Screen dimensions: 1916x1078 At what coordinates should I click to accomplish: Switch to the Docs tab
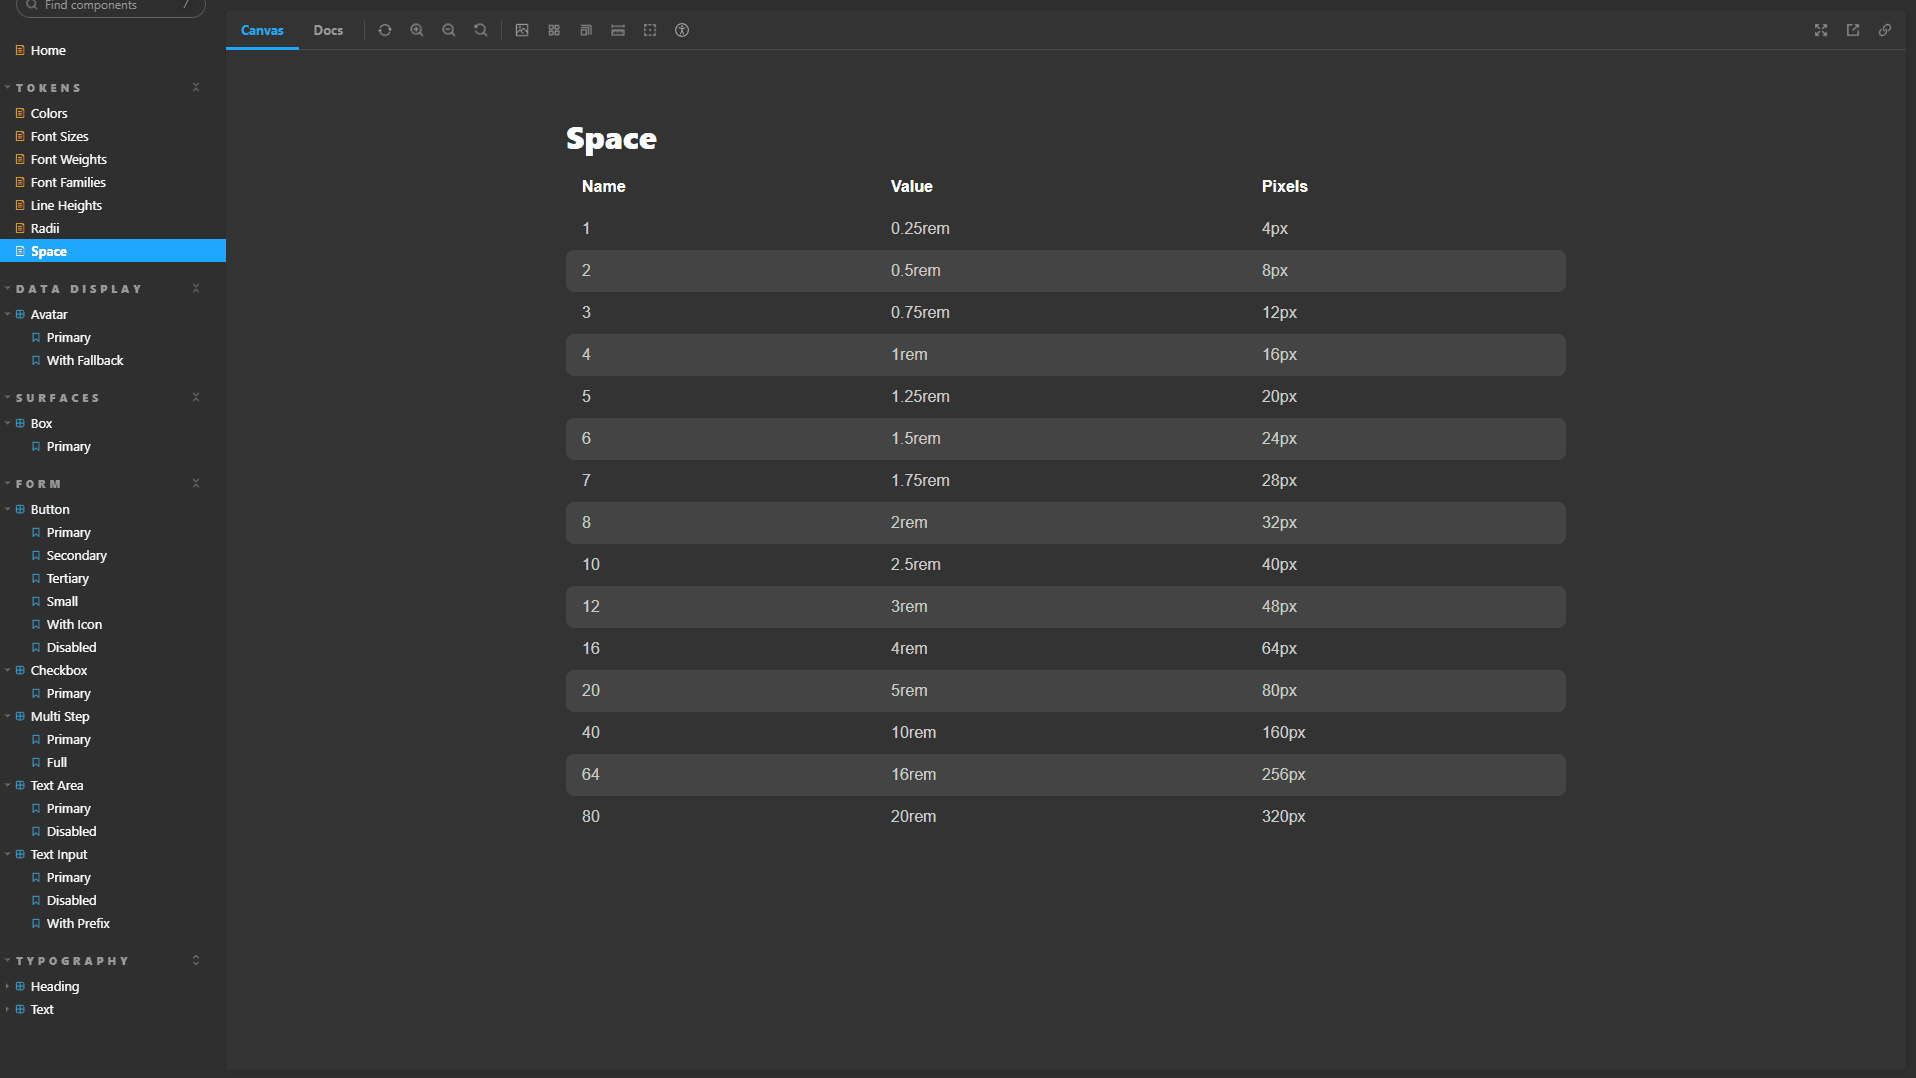pos(328,30)
